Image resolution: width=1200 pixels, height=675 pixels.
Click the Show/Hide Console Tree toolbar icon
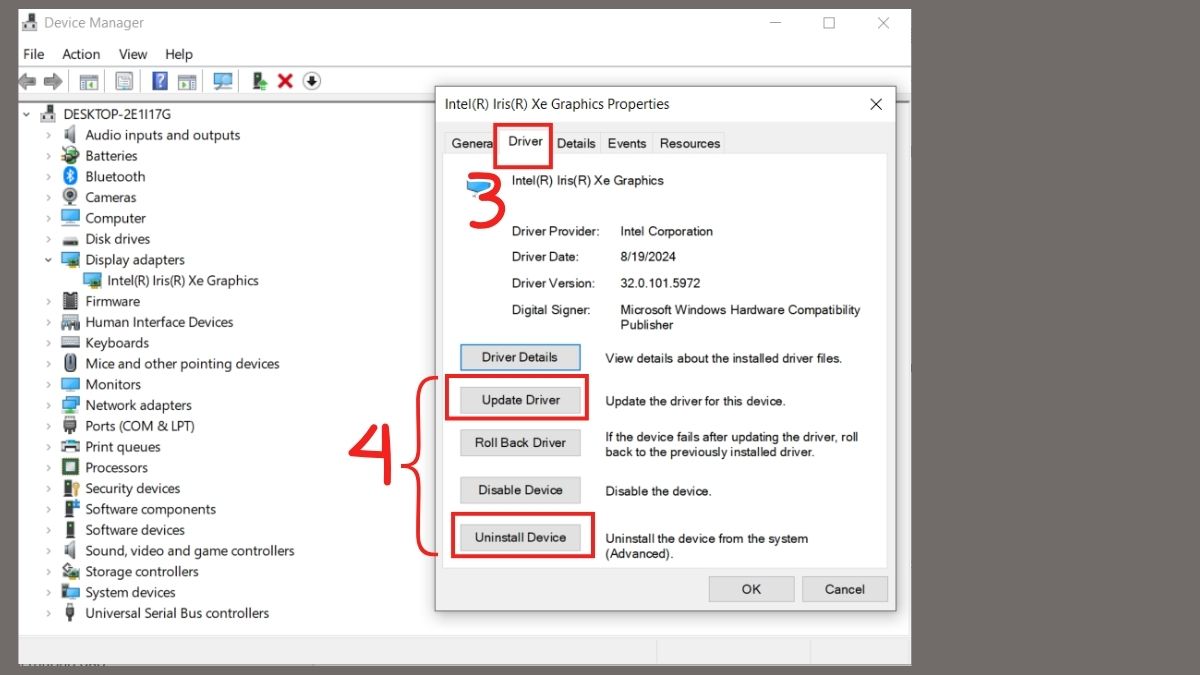(x=88, y=81)
